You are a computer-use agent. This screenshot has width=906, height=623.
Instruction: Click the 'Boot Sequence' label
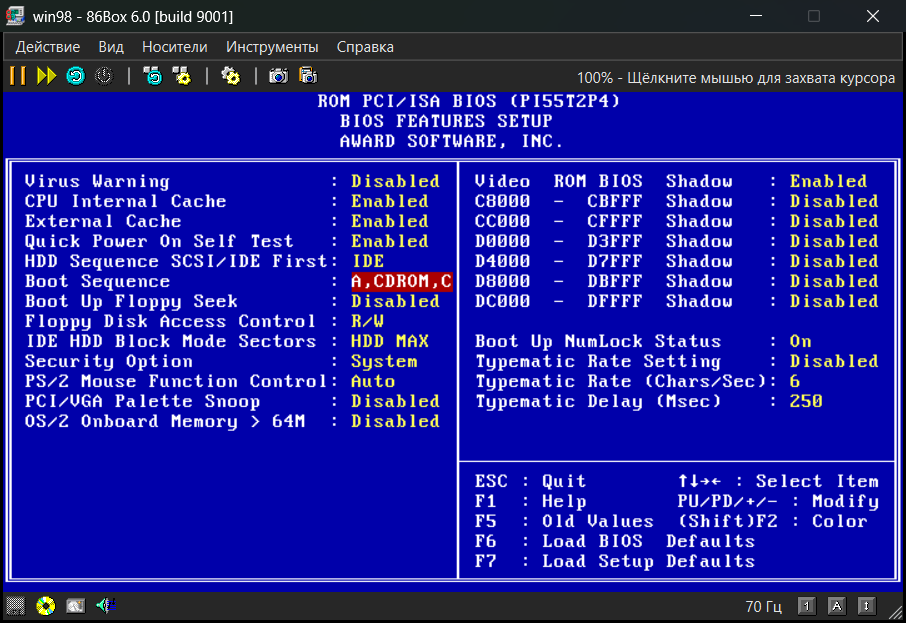tap(97, 281)
